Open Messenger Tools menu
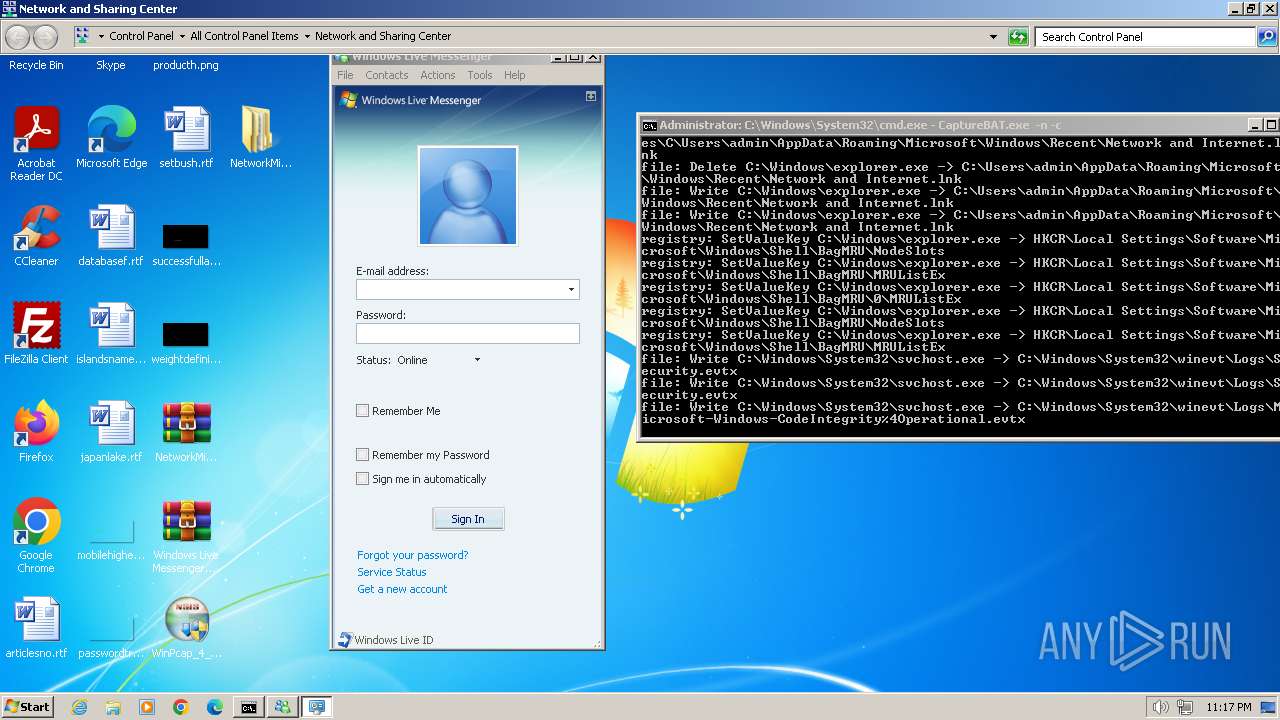The width and height of the screenshot is (1280, 720). (x=480, y=75)
